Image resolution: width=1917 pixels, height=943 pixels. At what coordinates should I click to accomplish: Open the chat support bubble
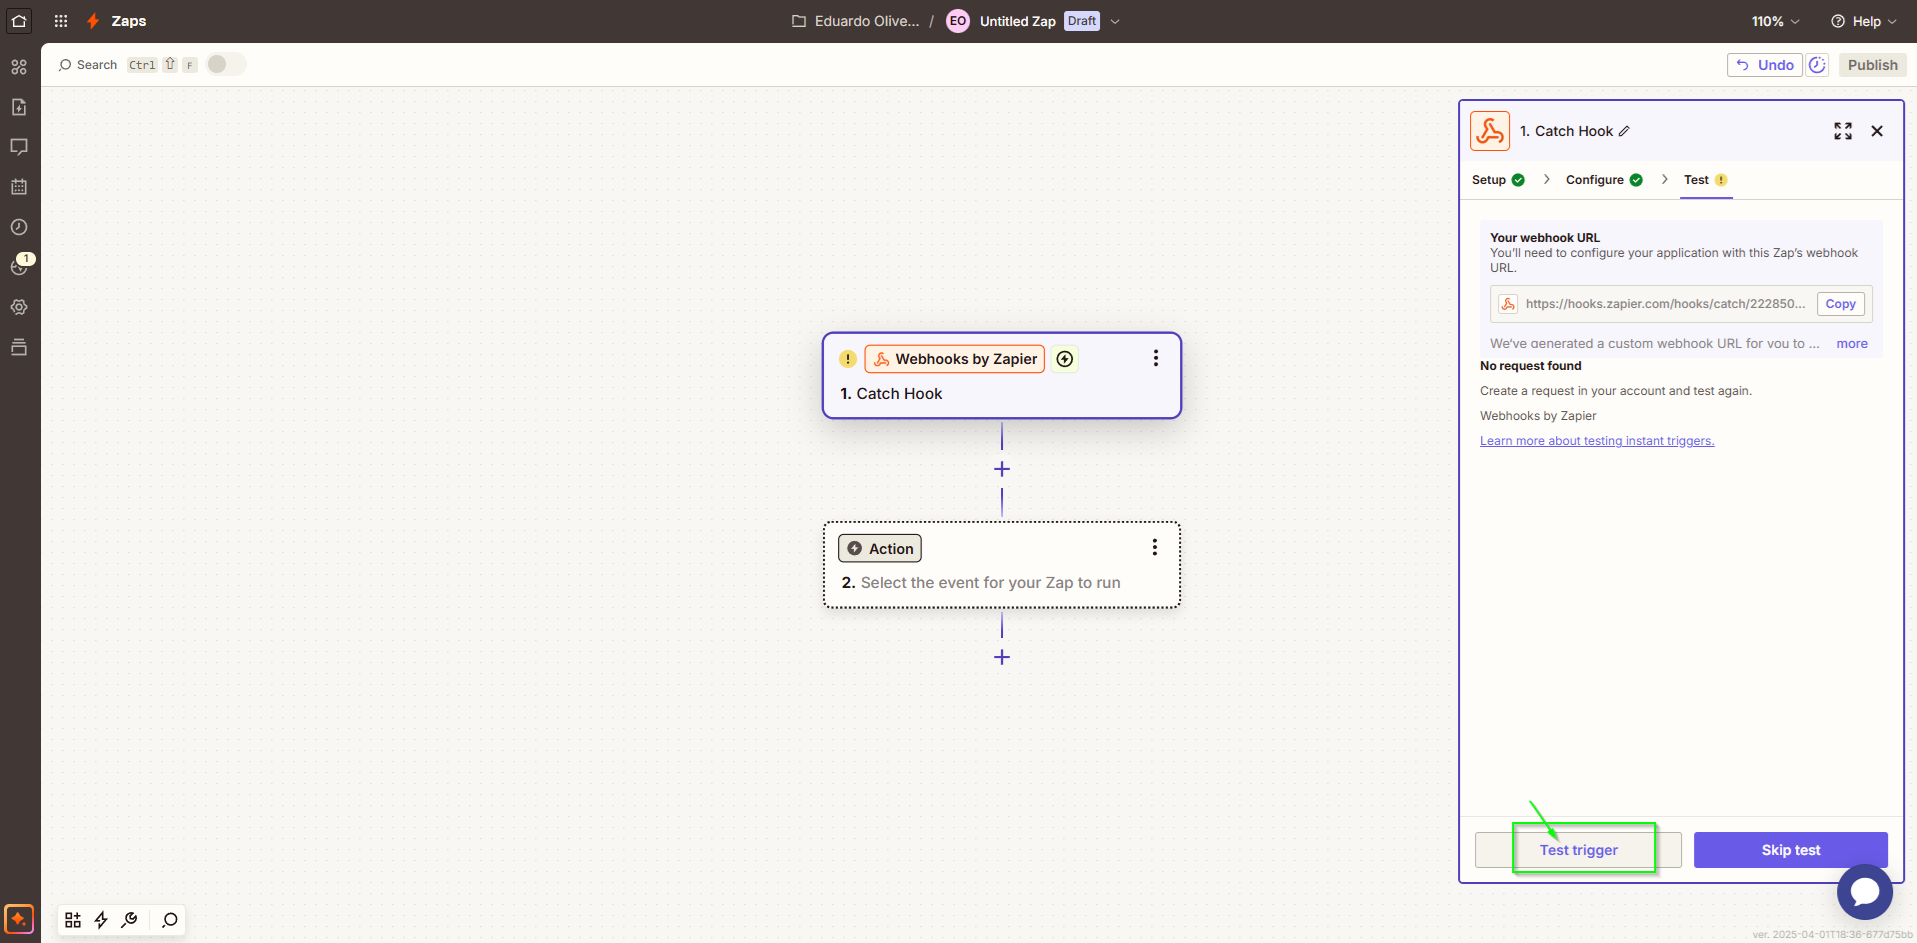(1865, 892)
